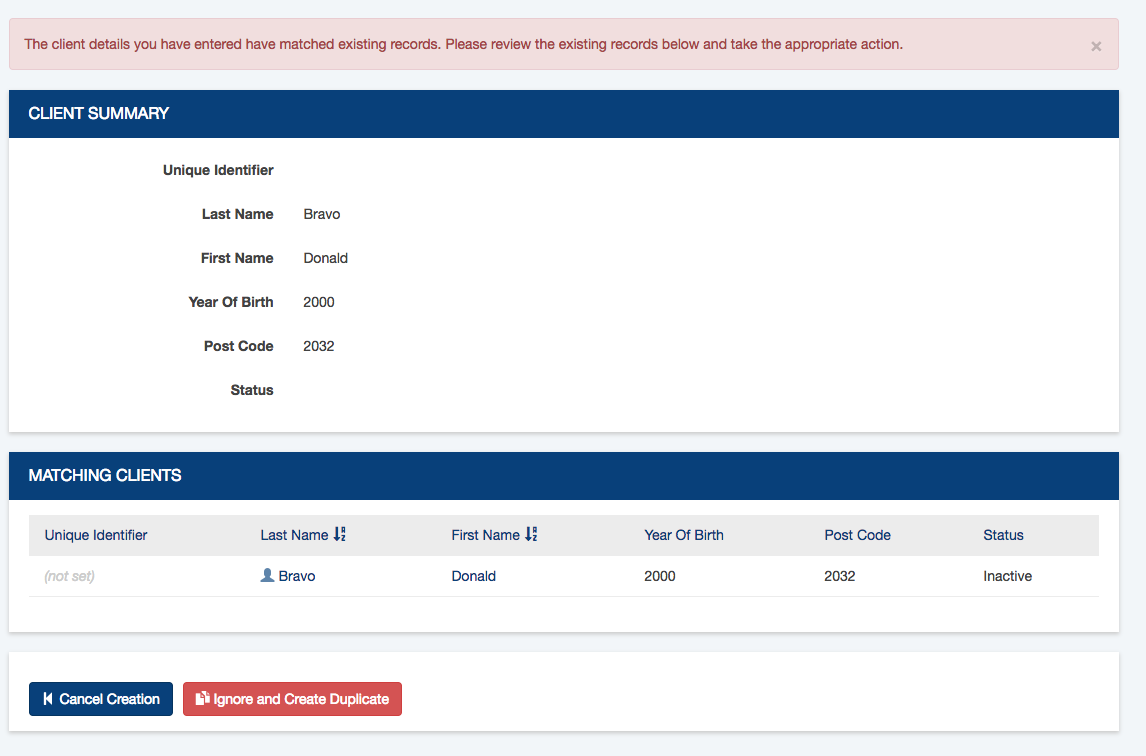Click the Cancel Creation button
Screen dimensions: 1146x756
pos(101,699)
